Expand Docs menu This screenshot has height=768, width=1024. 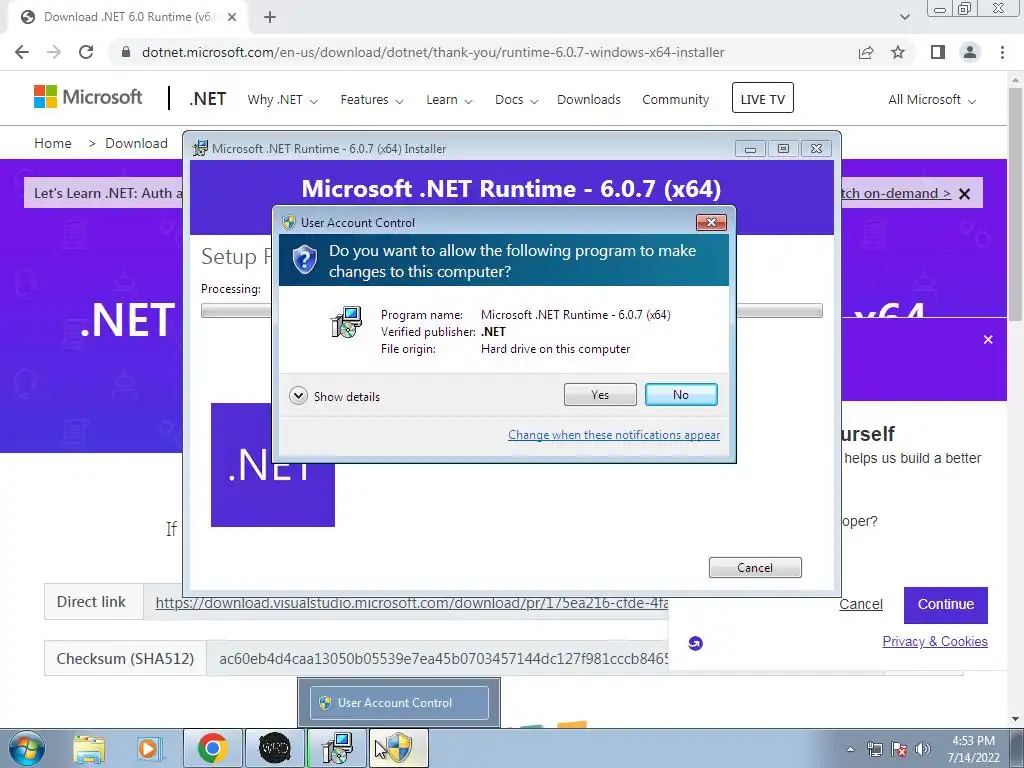tap(516, 100)
